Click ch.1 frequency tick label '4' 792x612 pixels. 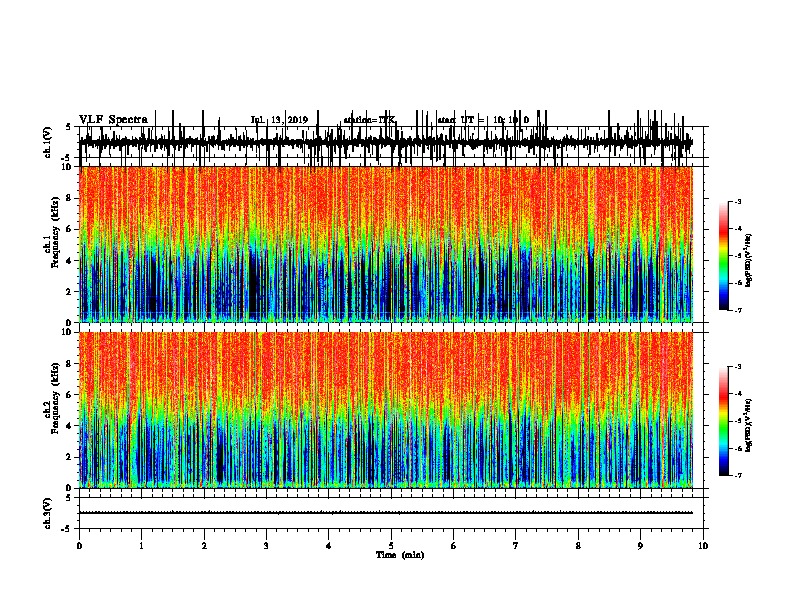(x=70, y=261)
